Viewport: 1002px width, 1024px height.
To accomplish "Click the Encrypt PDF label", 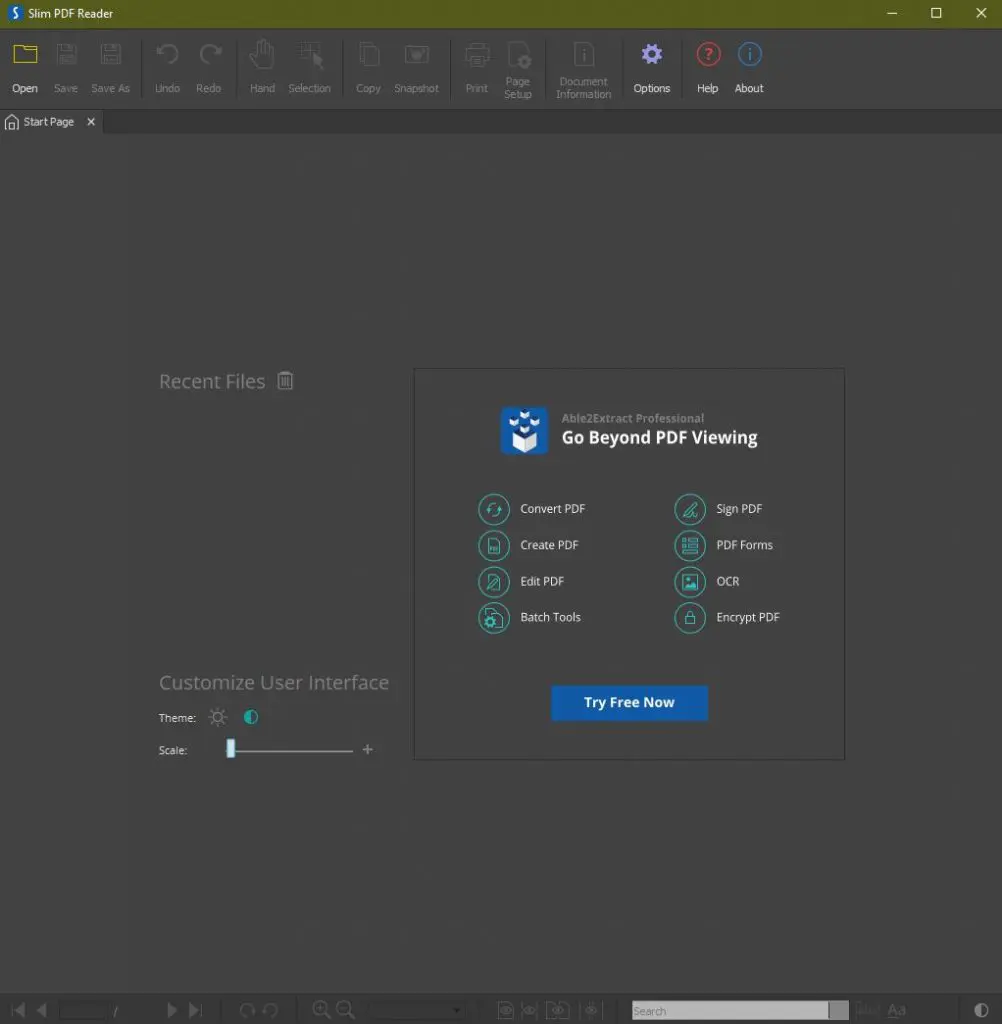I will [x=748, y=617].
